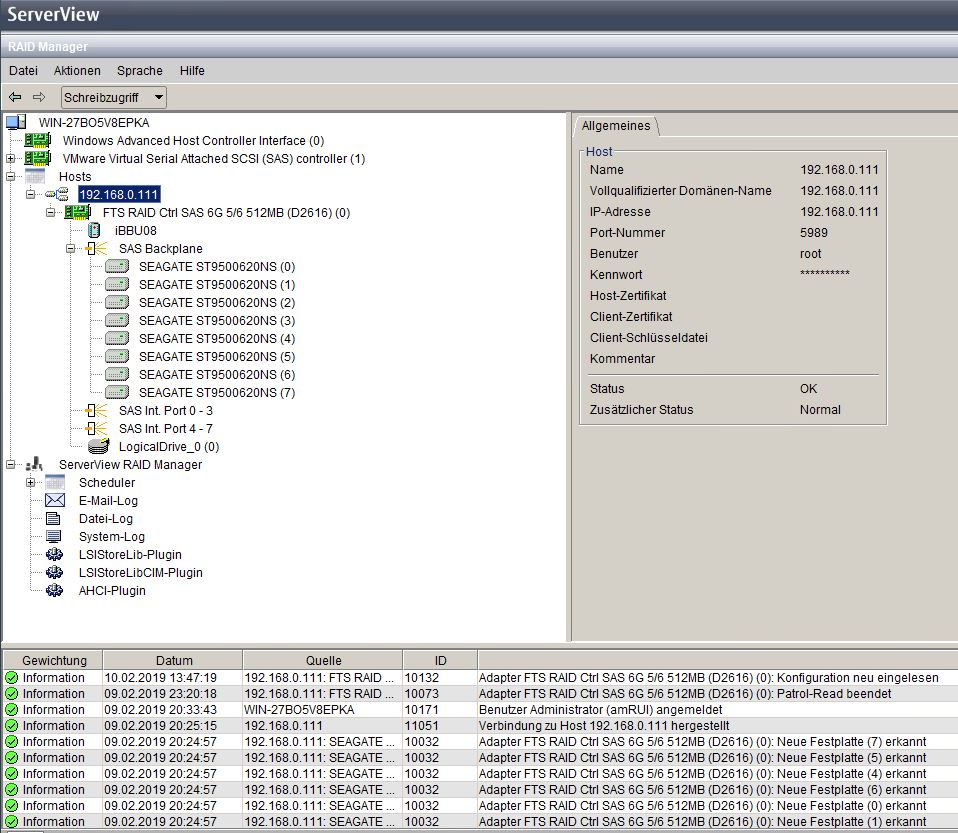Viewport: 958px width, 833px height.
Task: Click the forward navigation arrow icon
Action: 39,97
